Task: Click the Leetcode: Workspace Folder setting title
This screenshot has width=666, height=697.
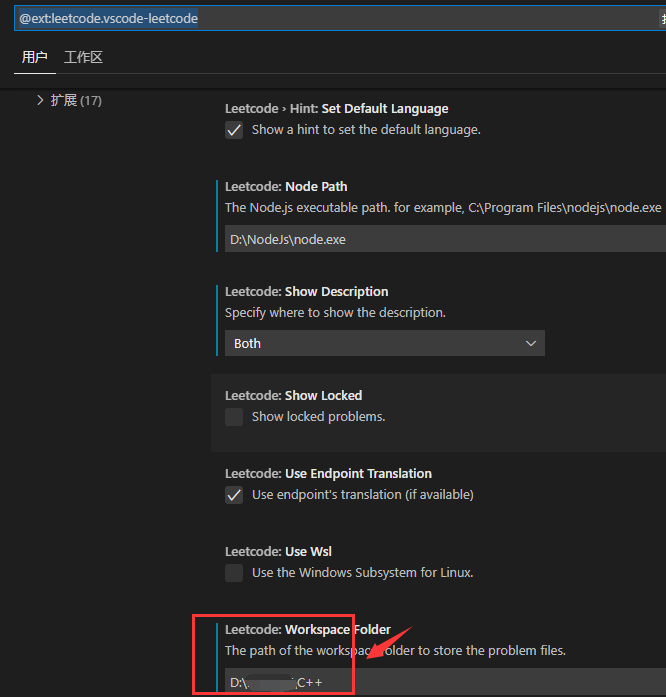Action: [x=307, y=629]
